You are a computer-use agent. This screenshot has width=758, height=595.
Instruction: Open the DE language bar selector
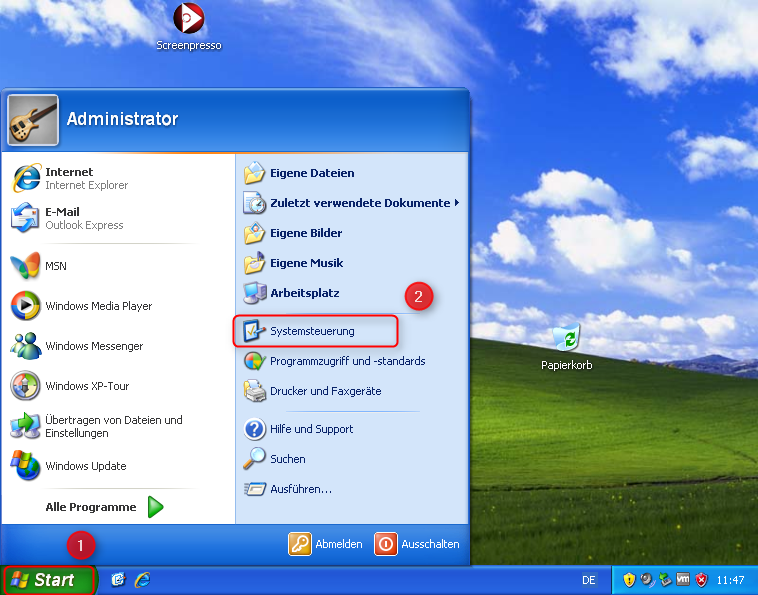pyautogui.click(x=589, y=580)
